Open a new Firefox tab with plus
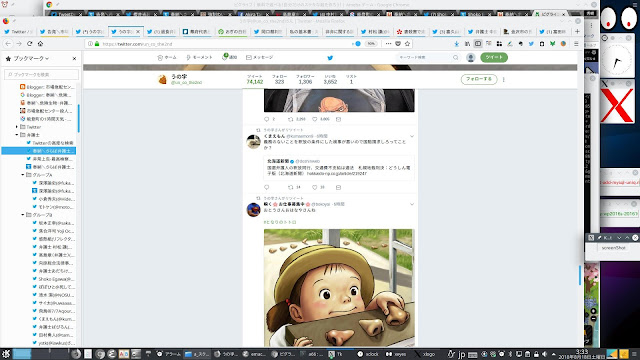Screen dimensions: 640x360 pyautogui.click(x=577, y=31)
